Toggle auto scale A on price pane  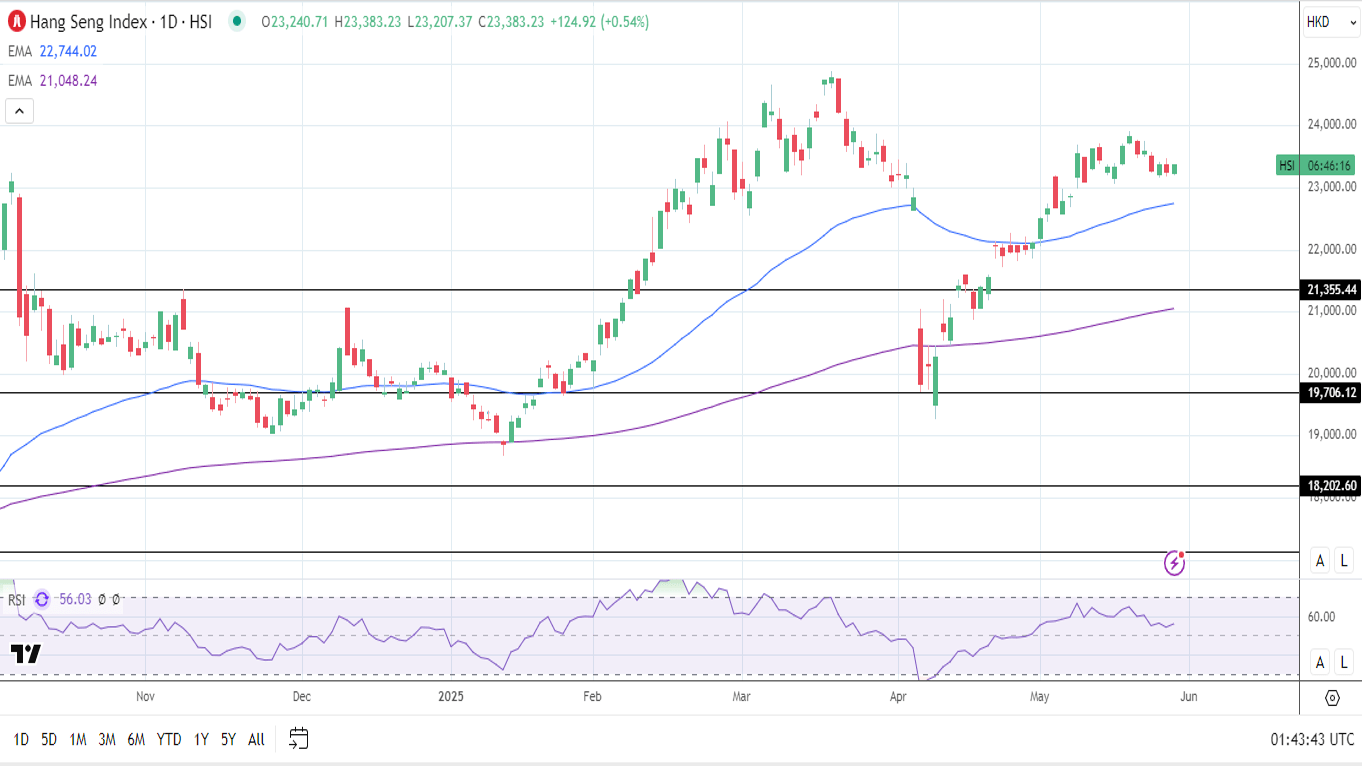tap(1320, 561)
